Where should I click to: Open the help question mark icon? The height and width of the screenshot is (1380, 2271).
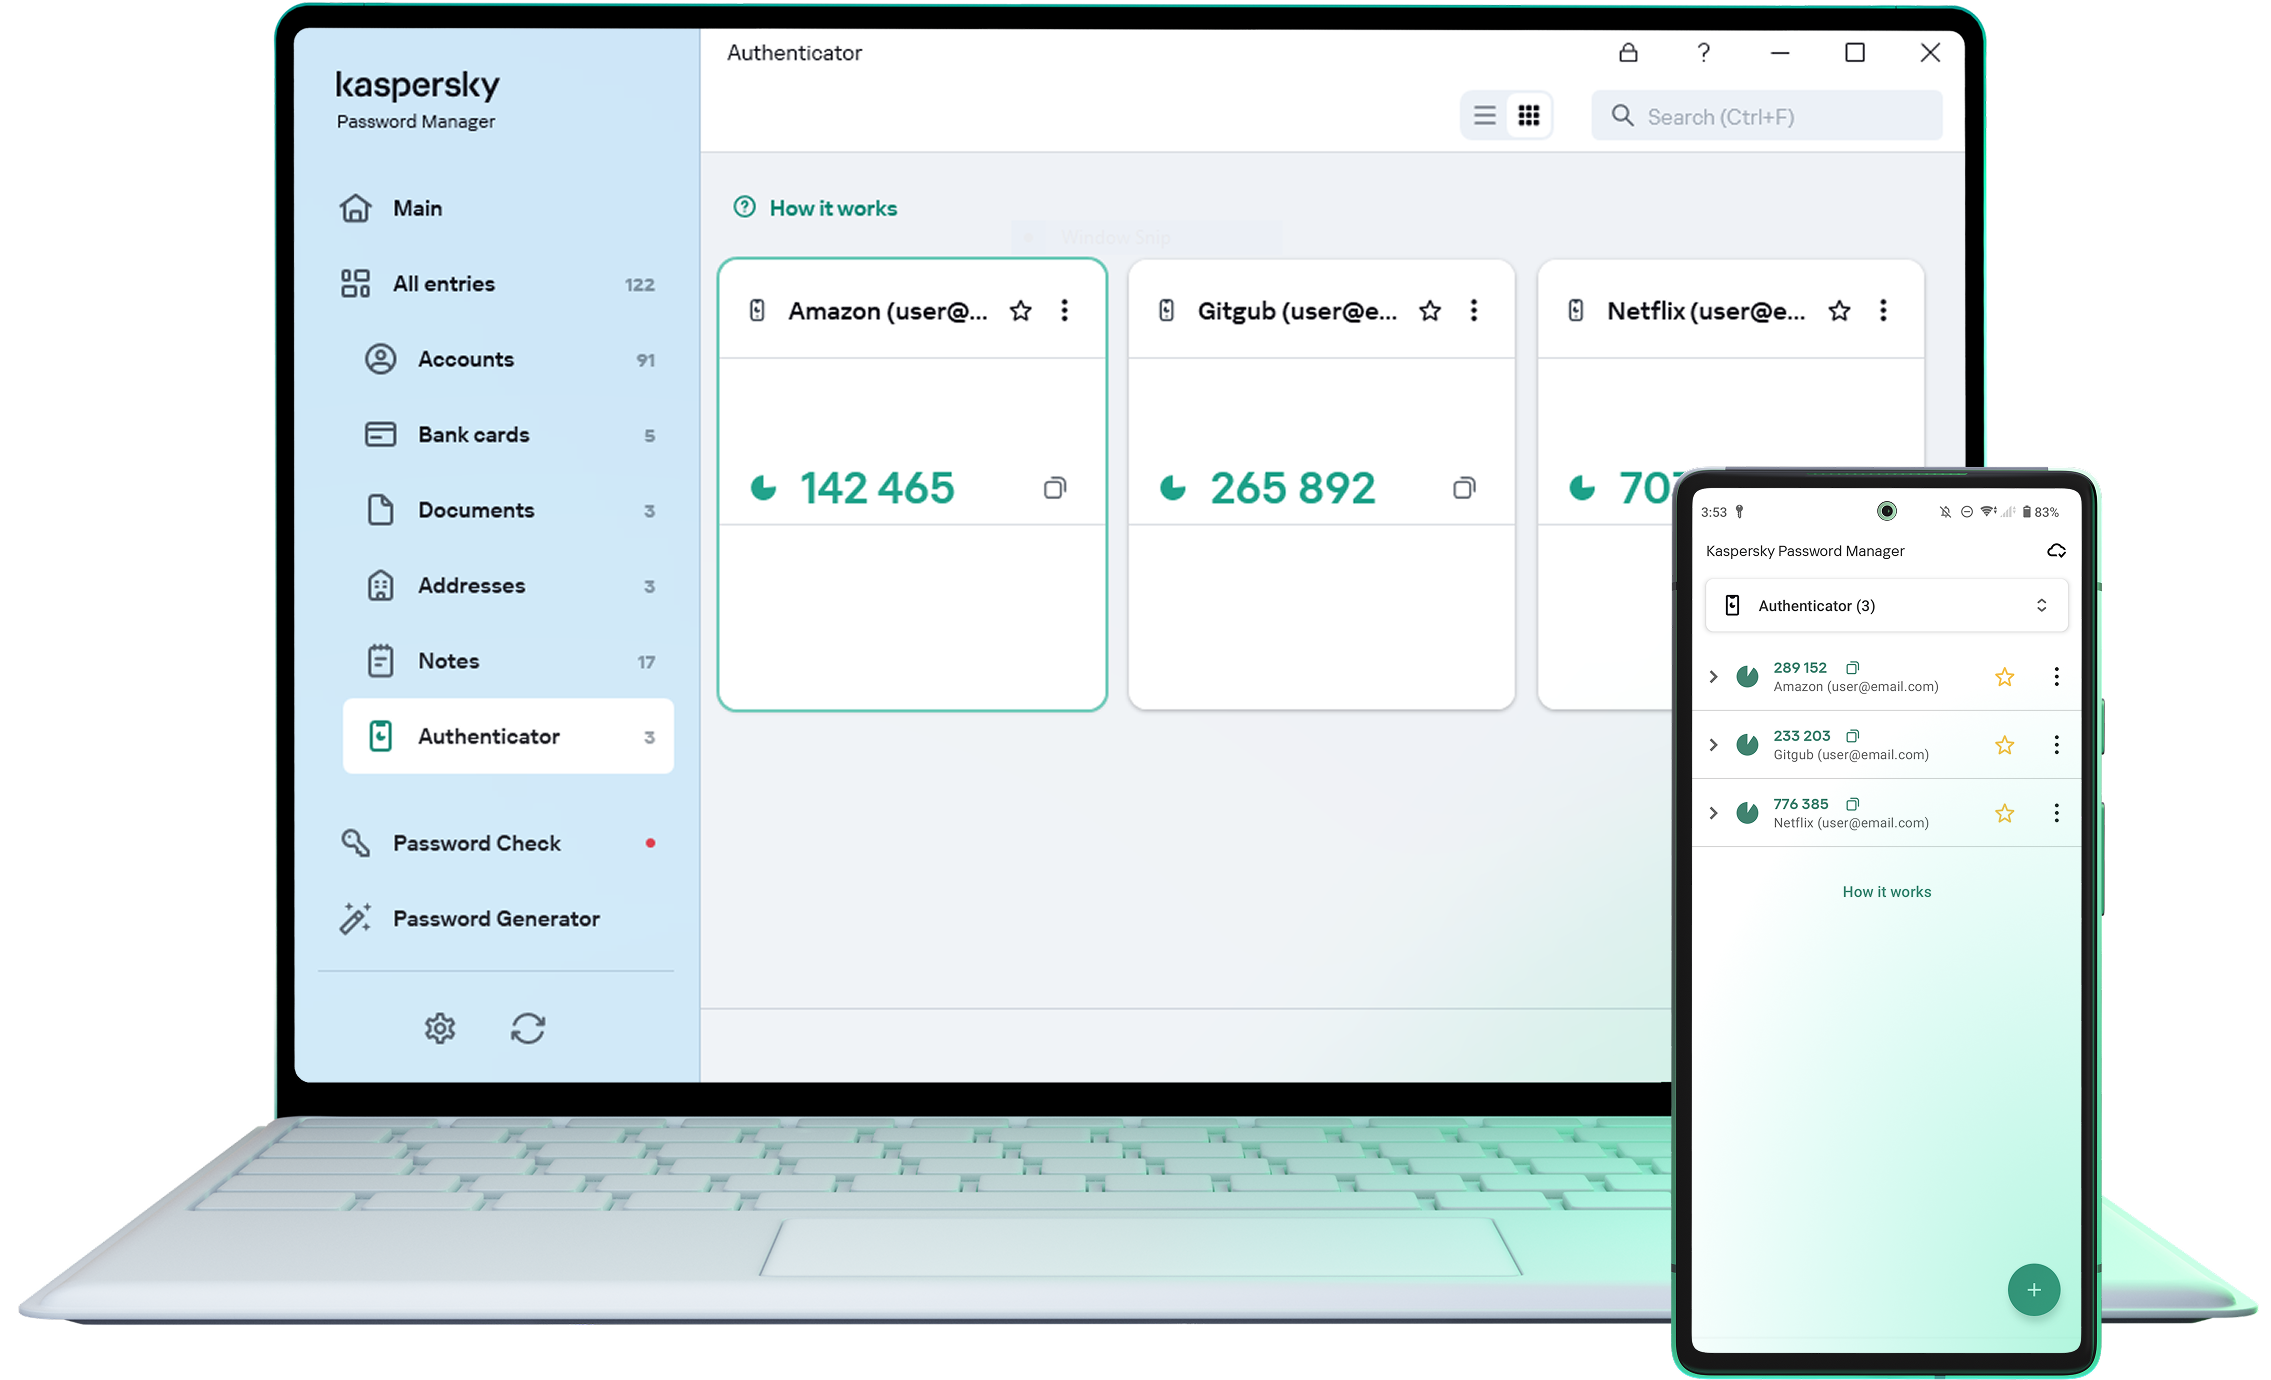coord(1703,53)
